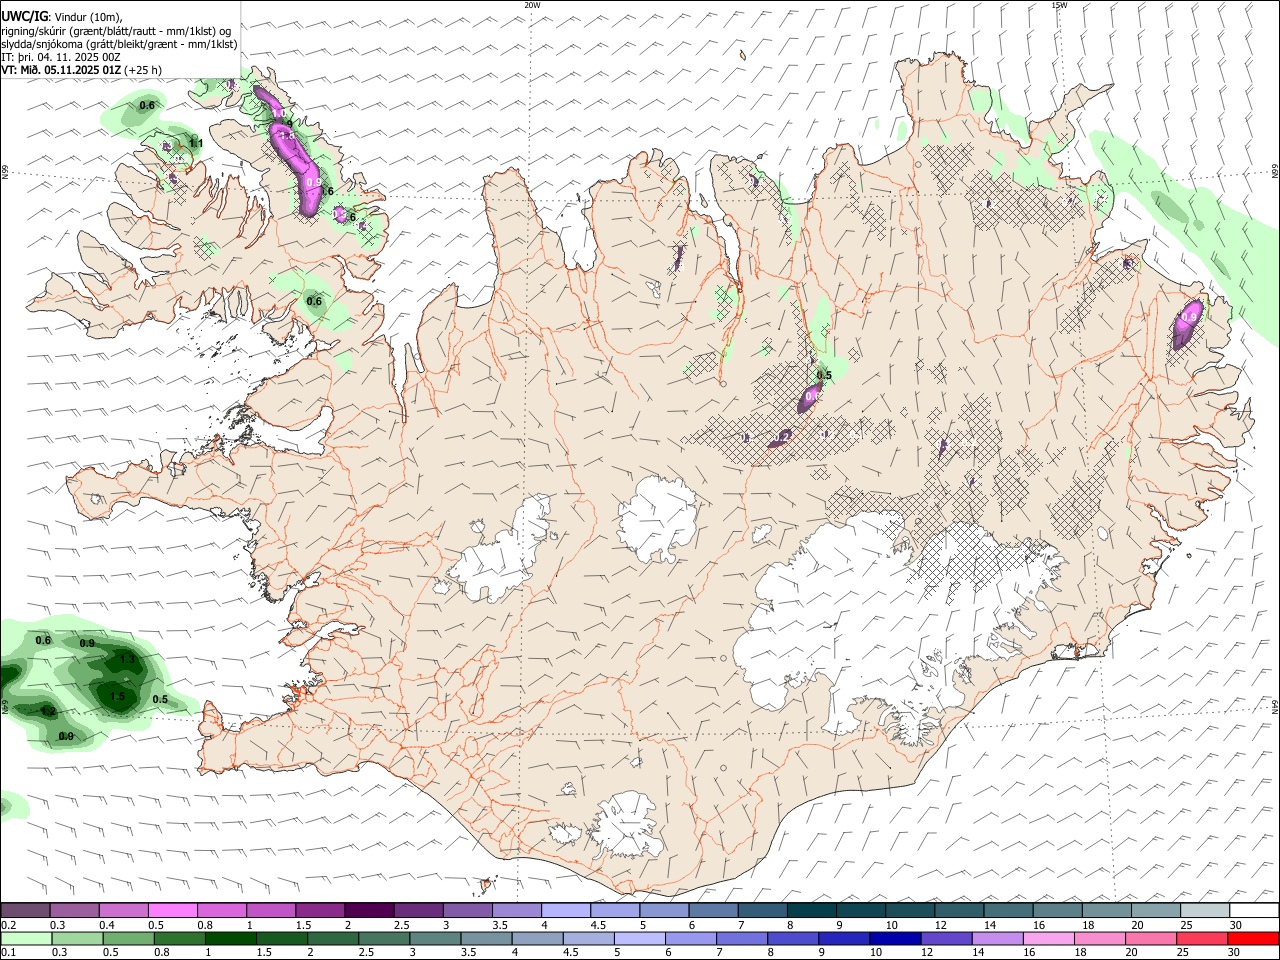This screenshot has height=960, width=1280.
Task: Pick the darkest green rain legend swatch
Action: [230, 939]
